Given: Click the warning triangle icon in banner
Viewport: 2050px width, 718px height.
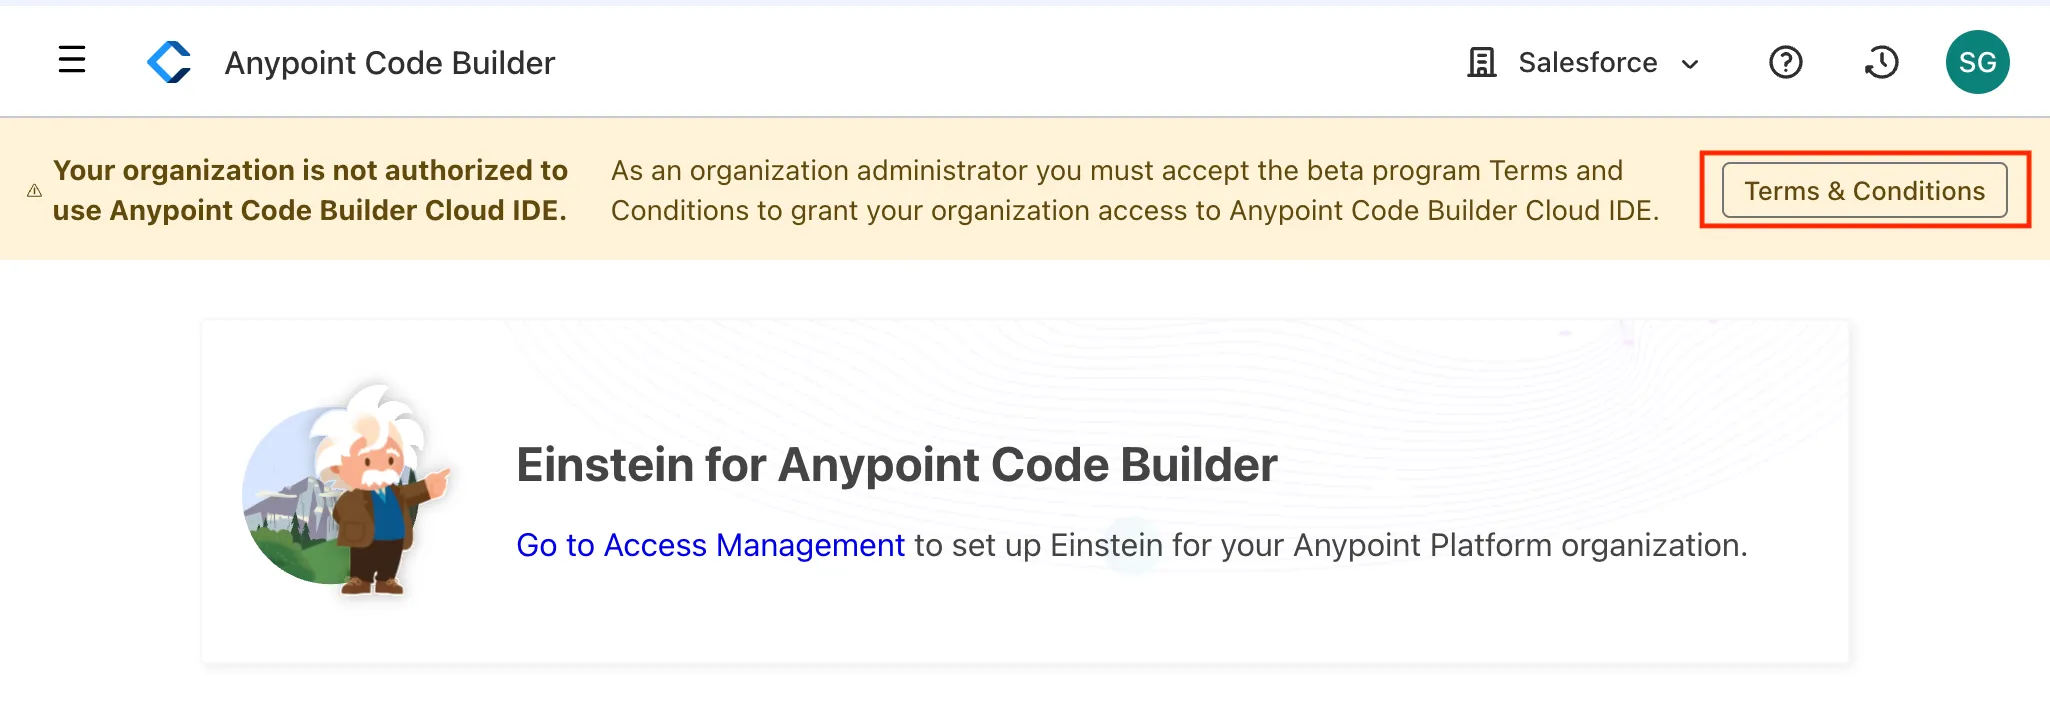Looking at the screenshot, I should pos(34,190).
